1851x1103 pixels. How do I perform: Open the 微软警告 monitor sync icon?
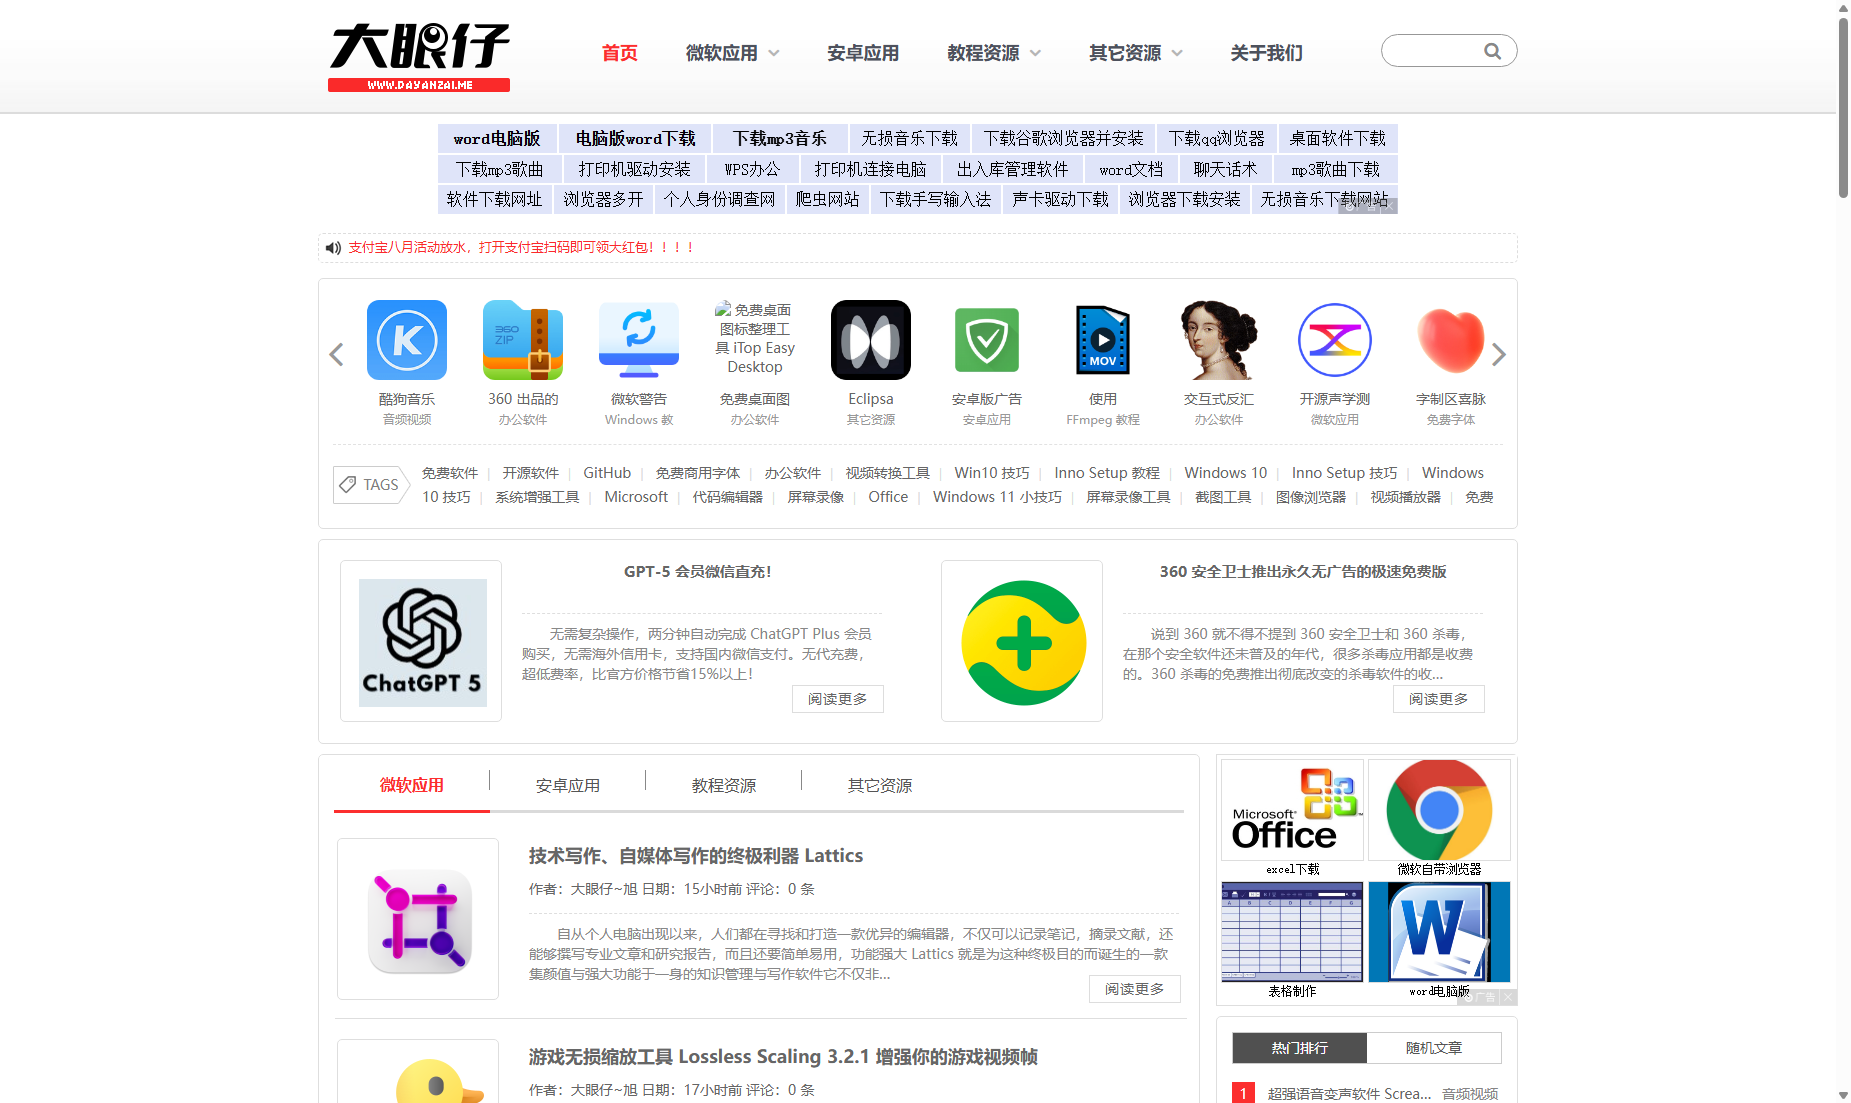639,340
